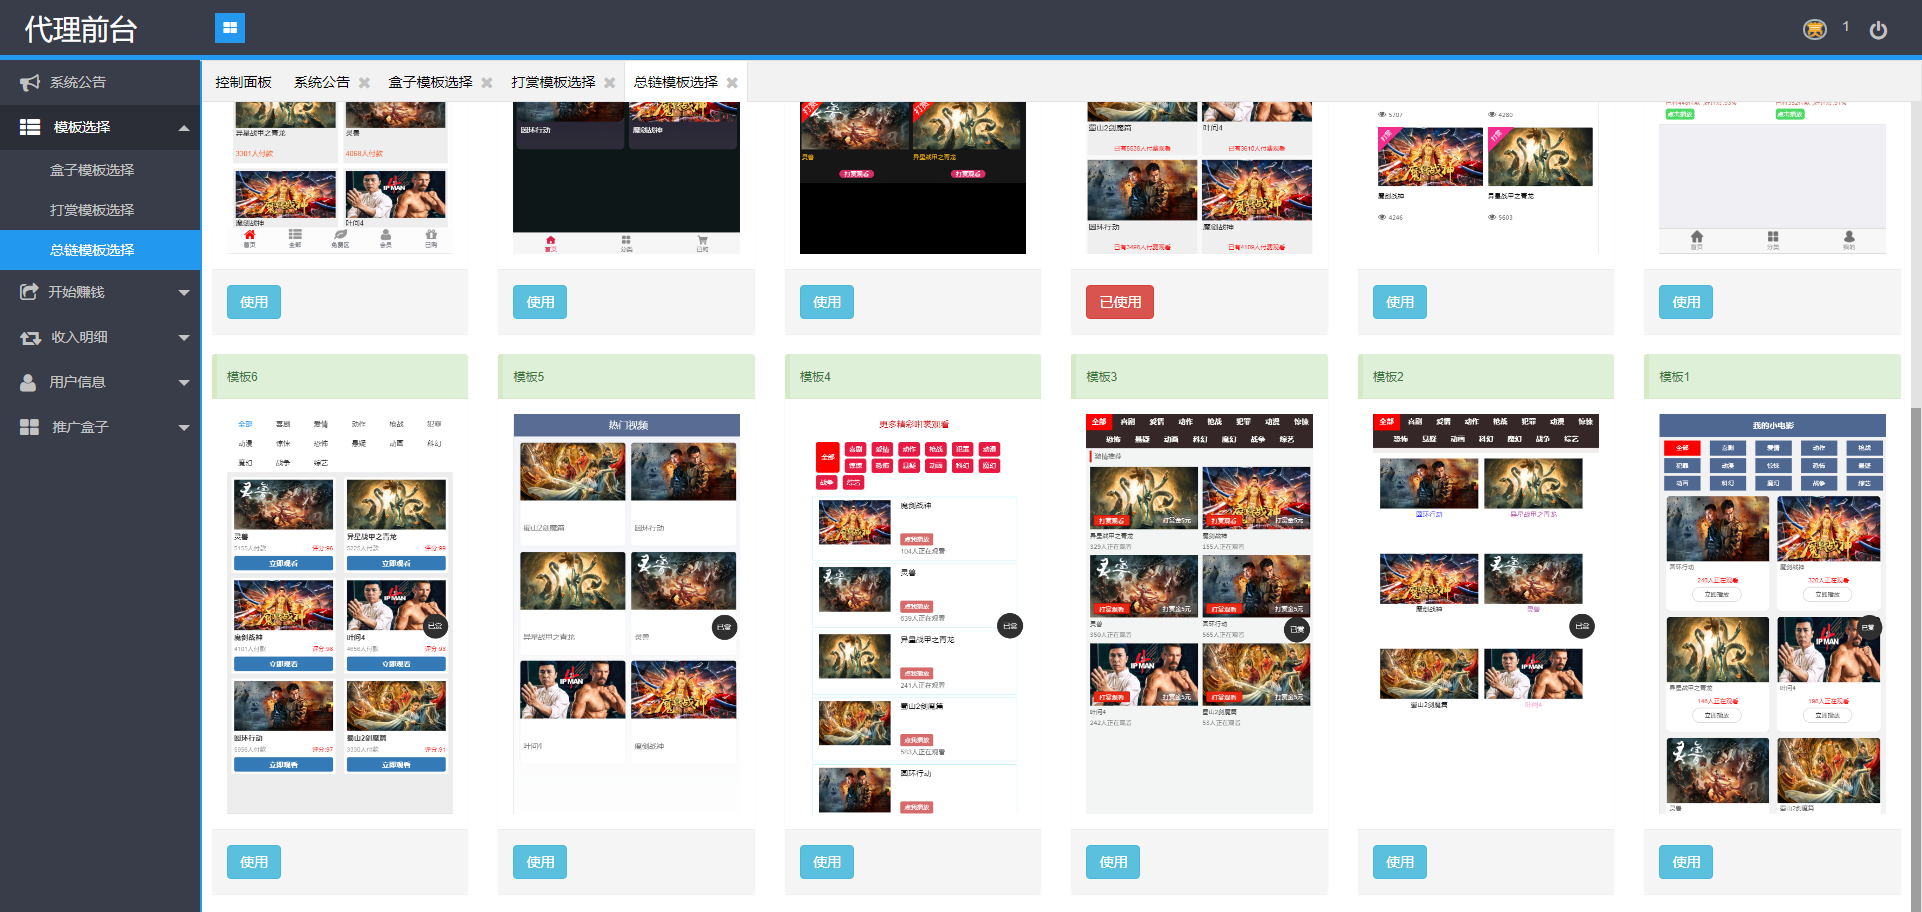
Task: Switch to the 盒子模板选择 tab
Action: click(x=430, y=82)
